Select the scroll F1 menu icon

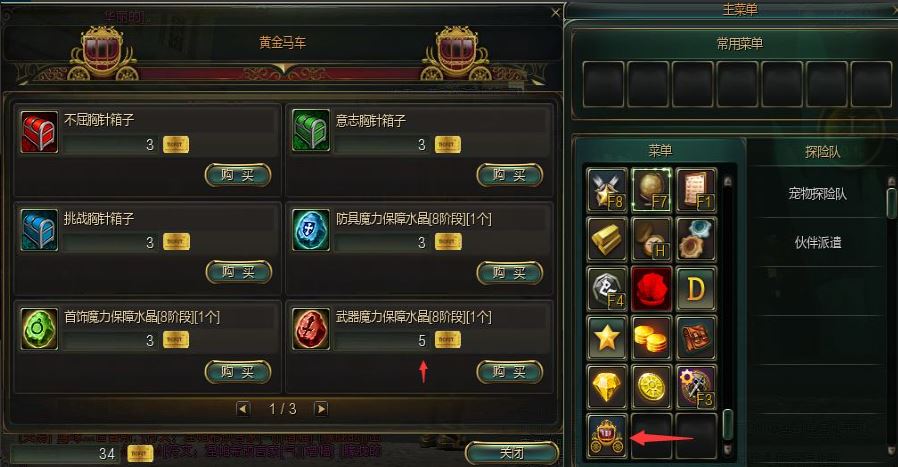click(x=696, y=190)
